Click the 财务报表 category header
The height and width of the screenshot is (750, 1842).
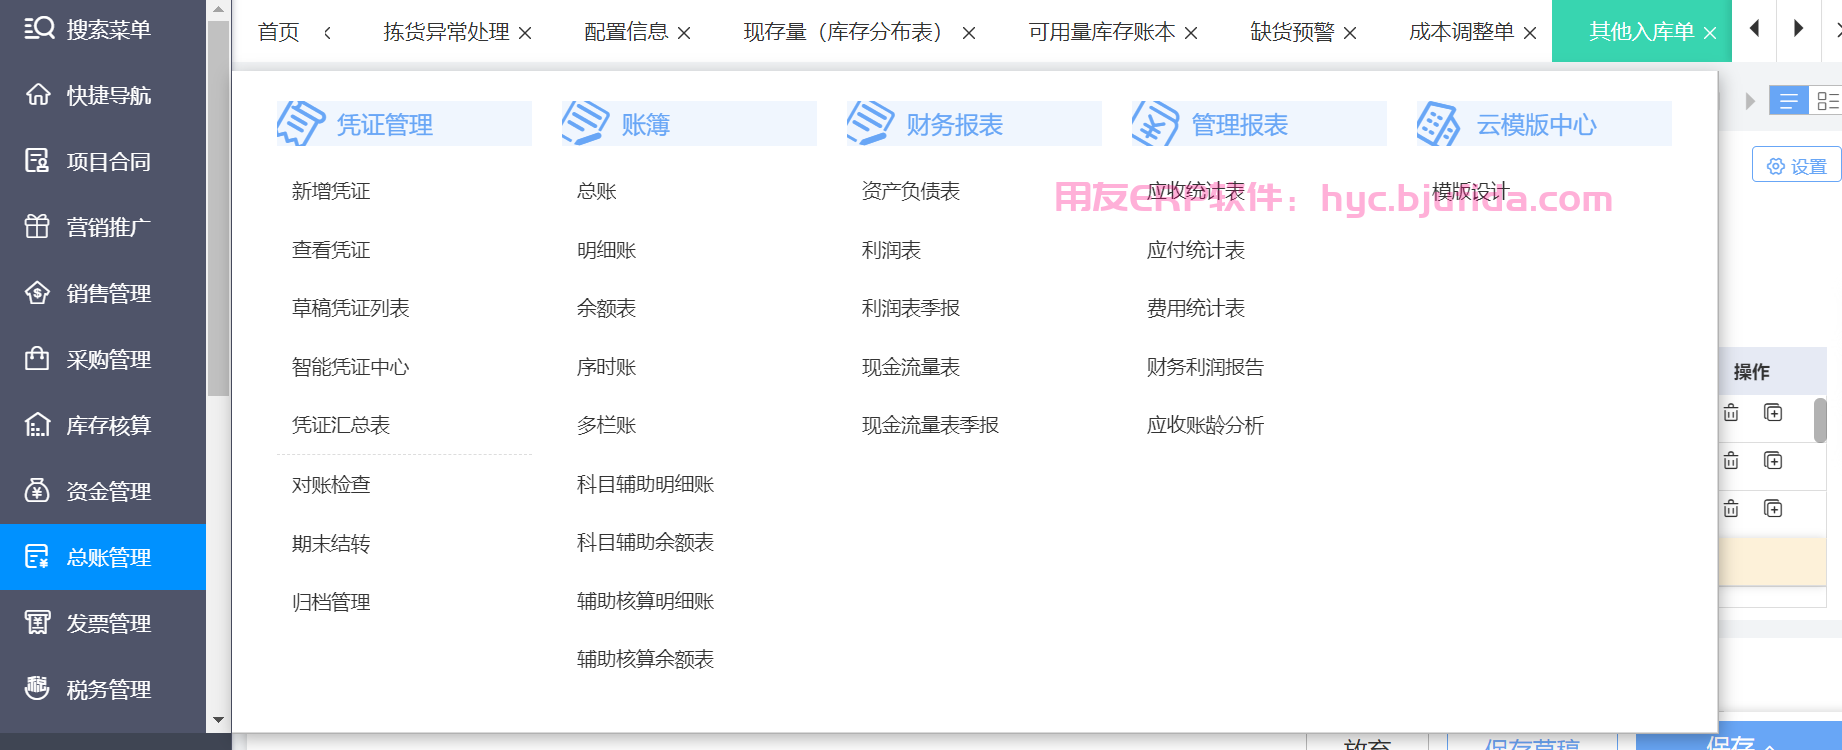pos(974,124)
